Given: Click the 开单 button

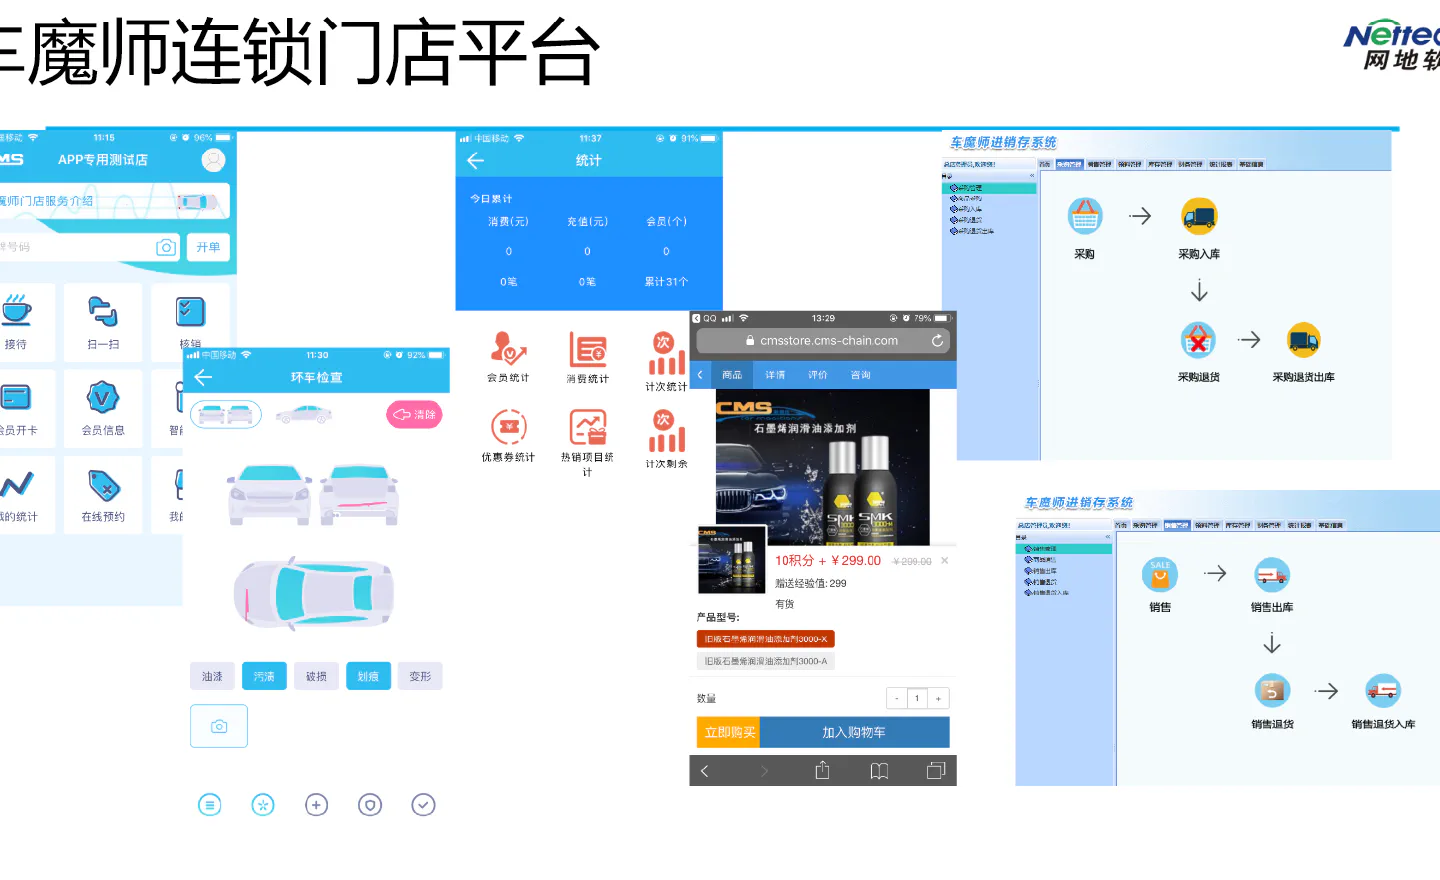Looking at the screenshot, I should click(x=208, y=247).
